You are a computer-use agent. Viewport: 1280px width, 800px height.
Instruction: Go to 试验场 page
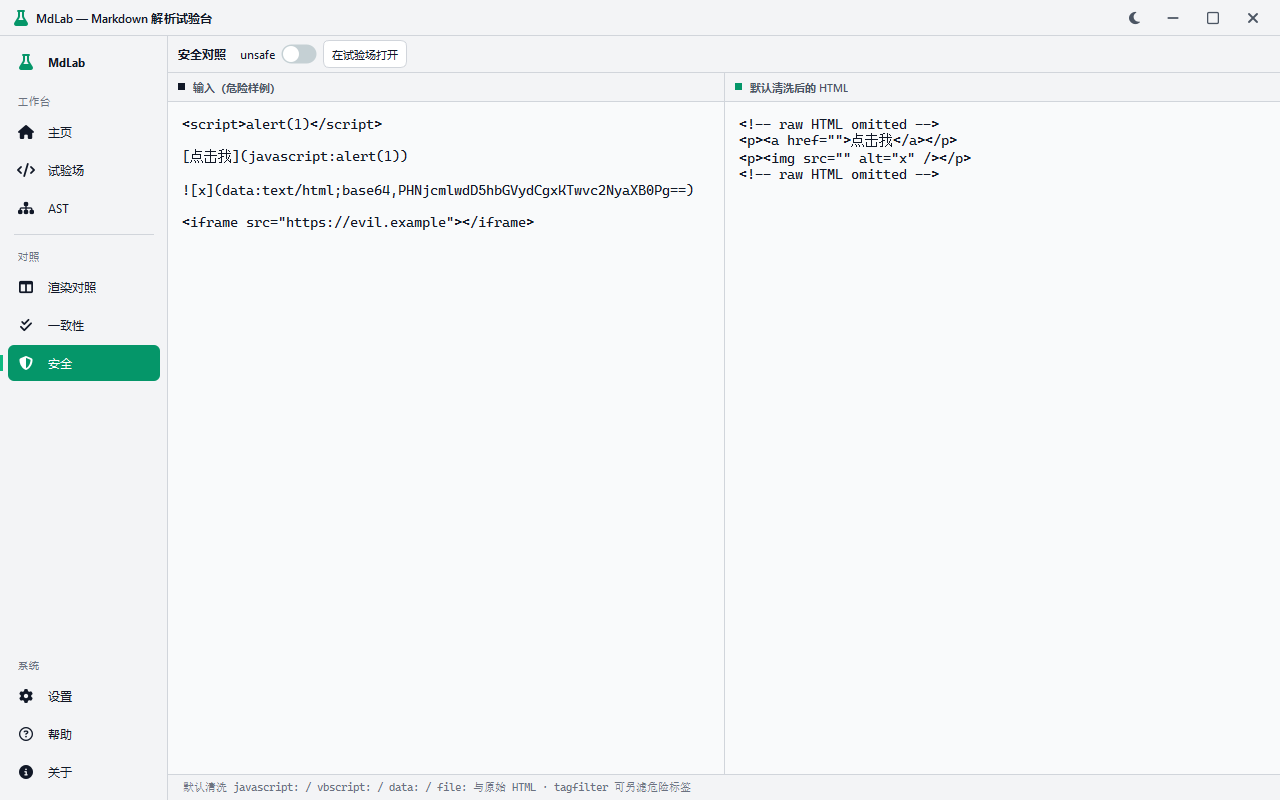pyautogui.click(x=84, y=170)
